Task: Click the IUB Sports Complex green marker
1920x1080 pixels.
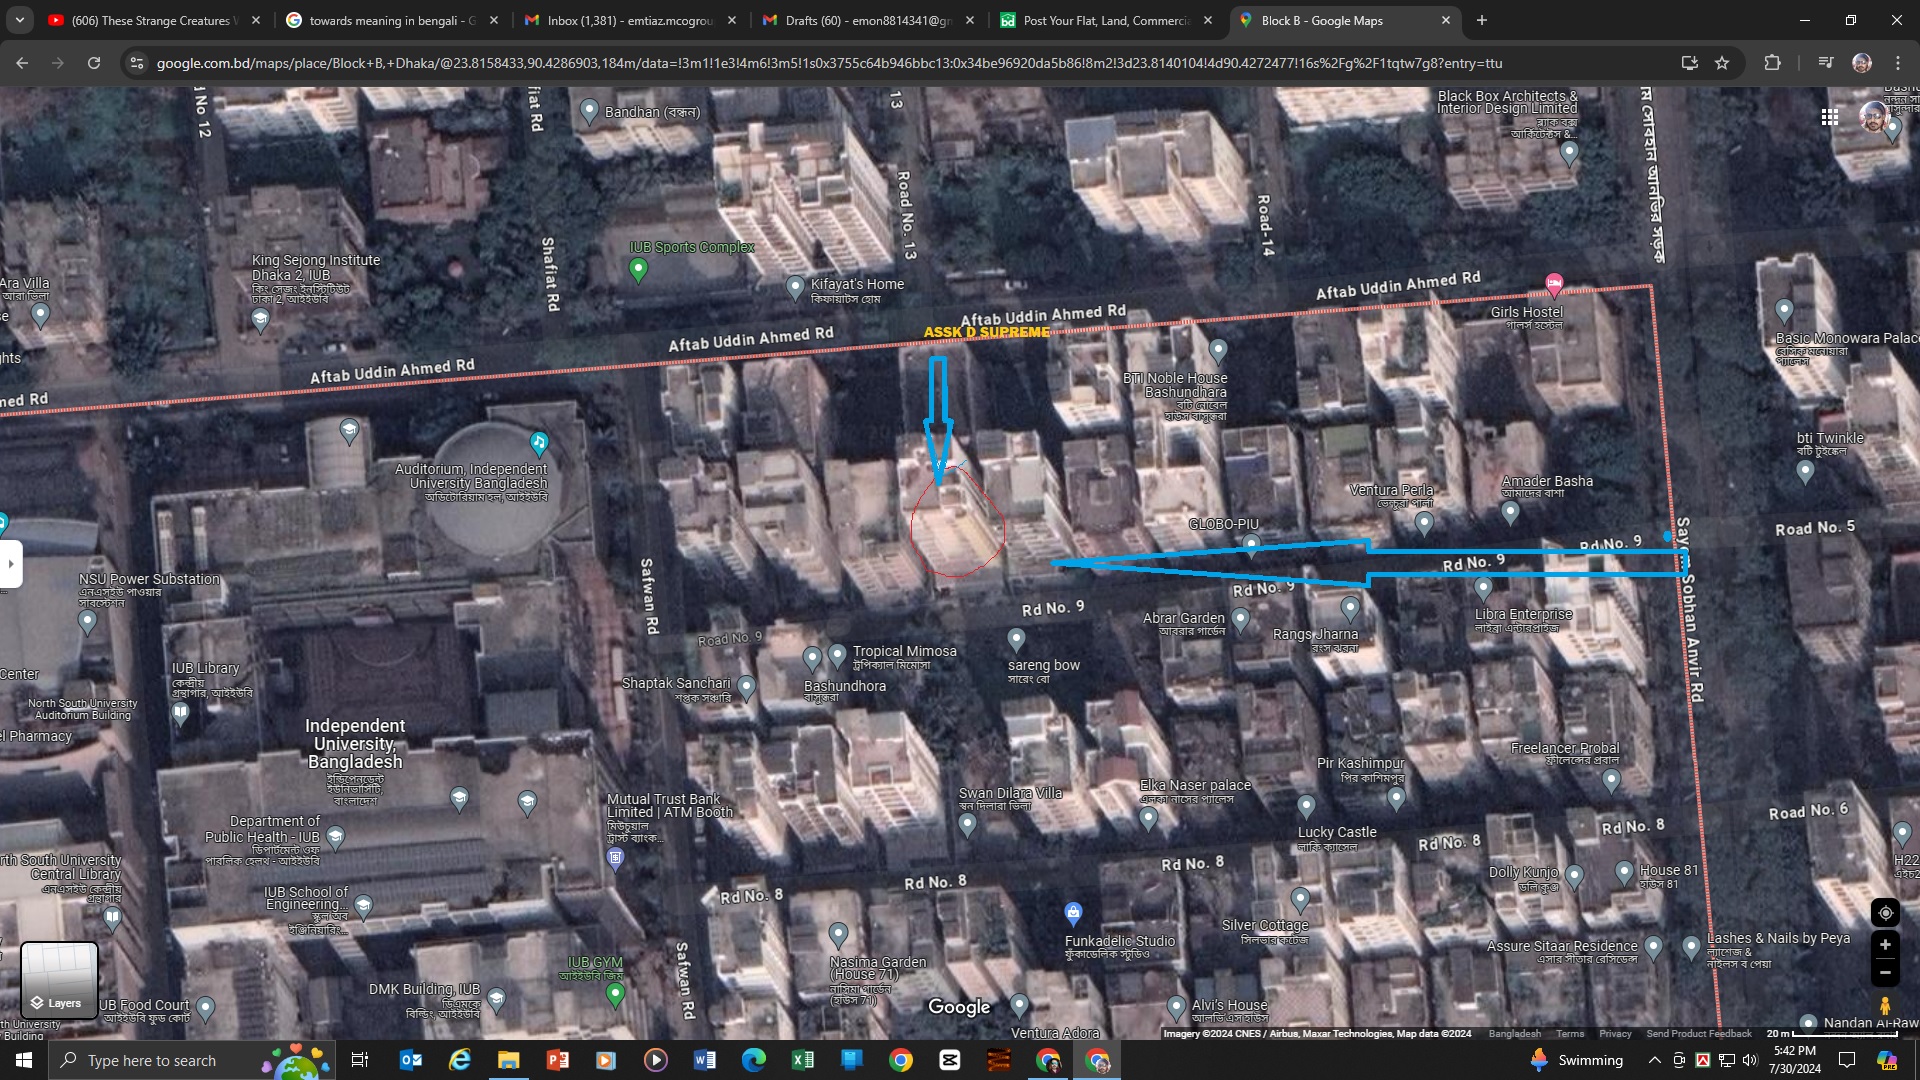Action: (x=638, y=268)
